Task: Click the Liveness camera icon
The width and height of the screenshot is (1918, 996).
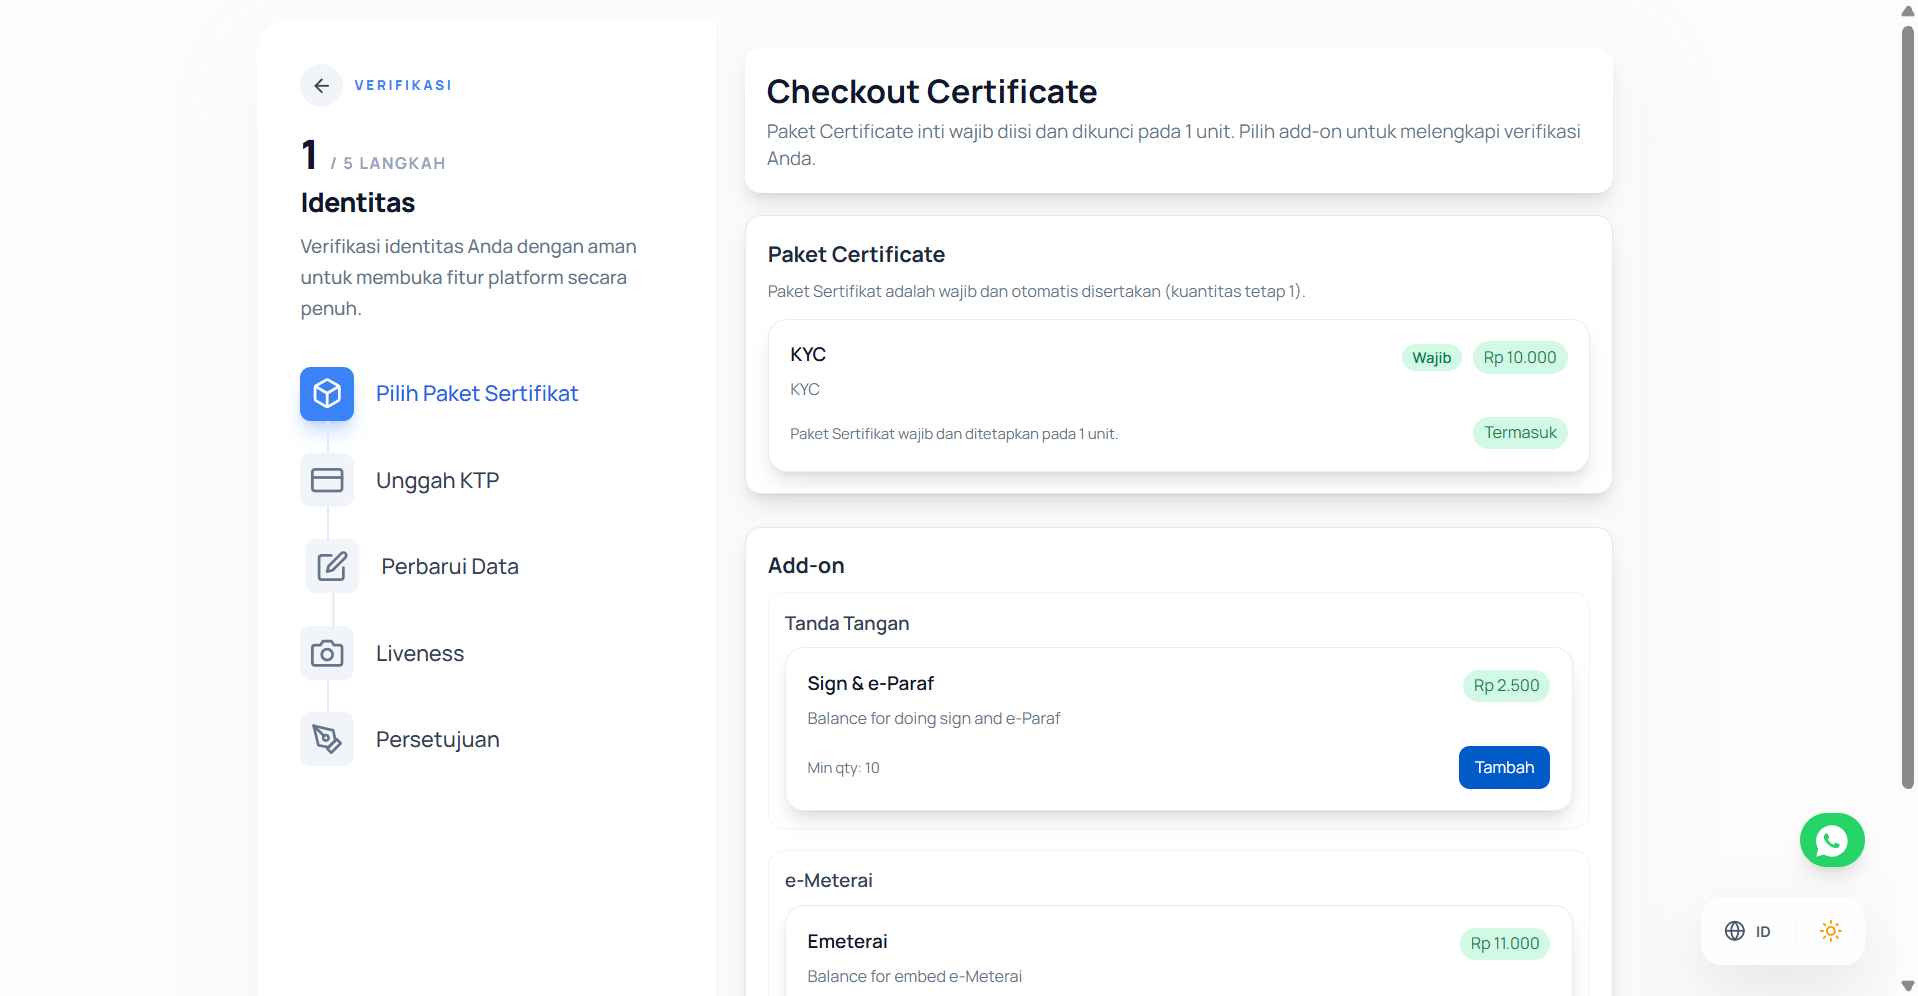Action: coord(327,653)
